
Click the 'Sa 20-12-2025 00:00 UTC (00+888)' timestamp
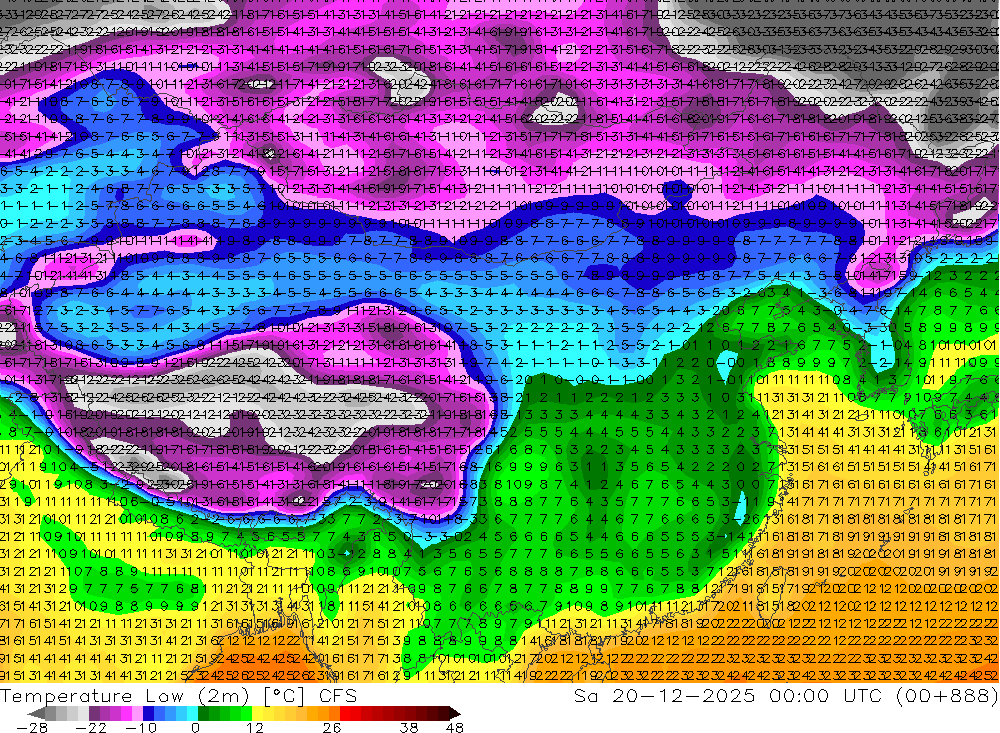pos(786,695)
